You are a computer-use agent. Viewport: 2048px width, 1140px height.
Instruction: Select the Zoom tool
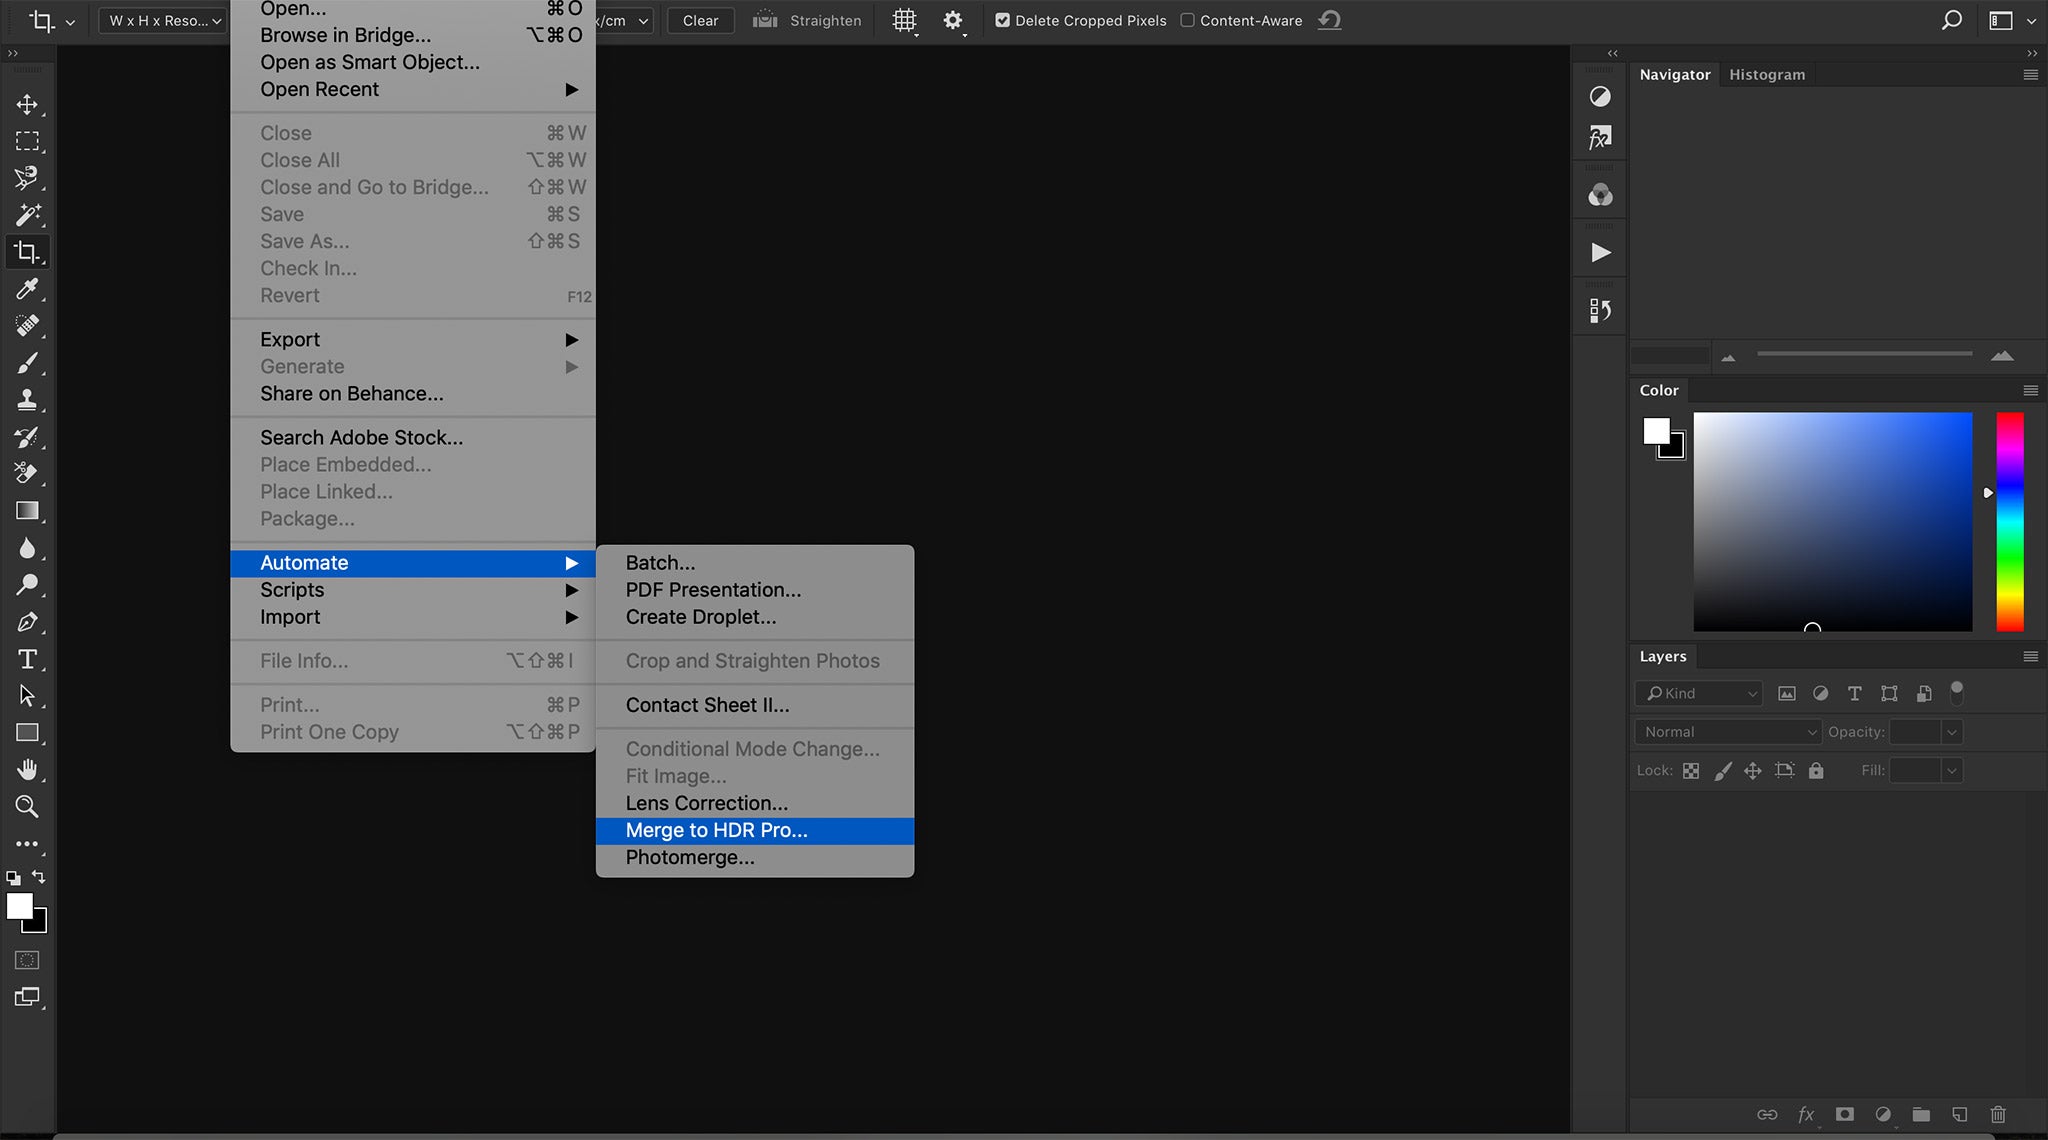(x=27, y=806)
